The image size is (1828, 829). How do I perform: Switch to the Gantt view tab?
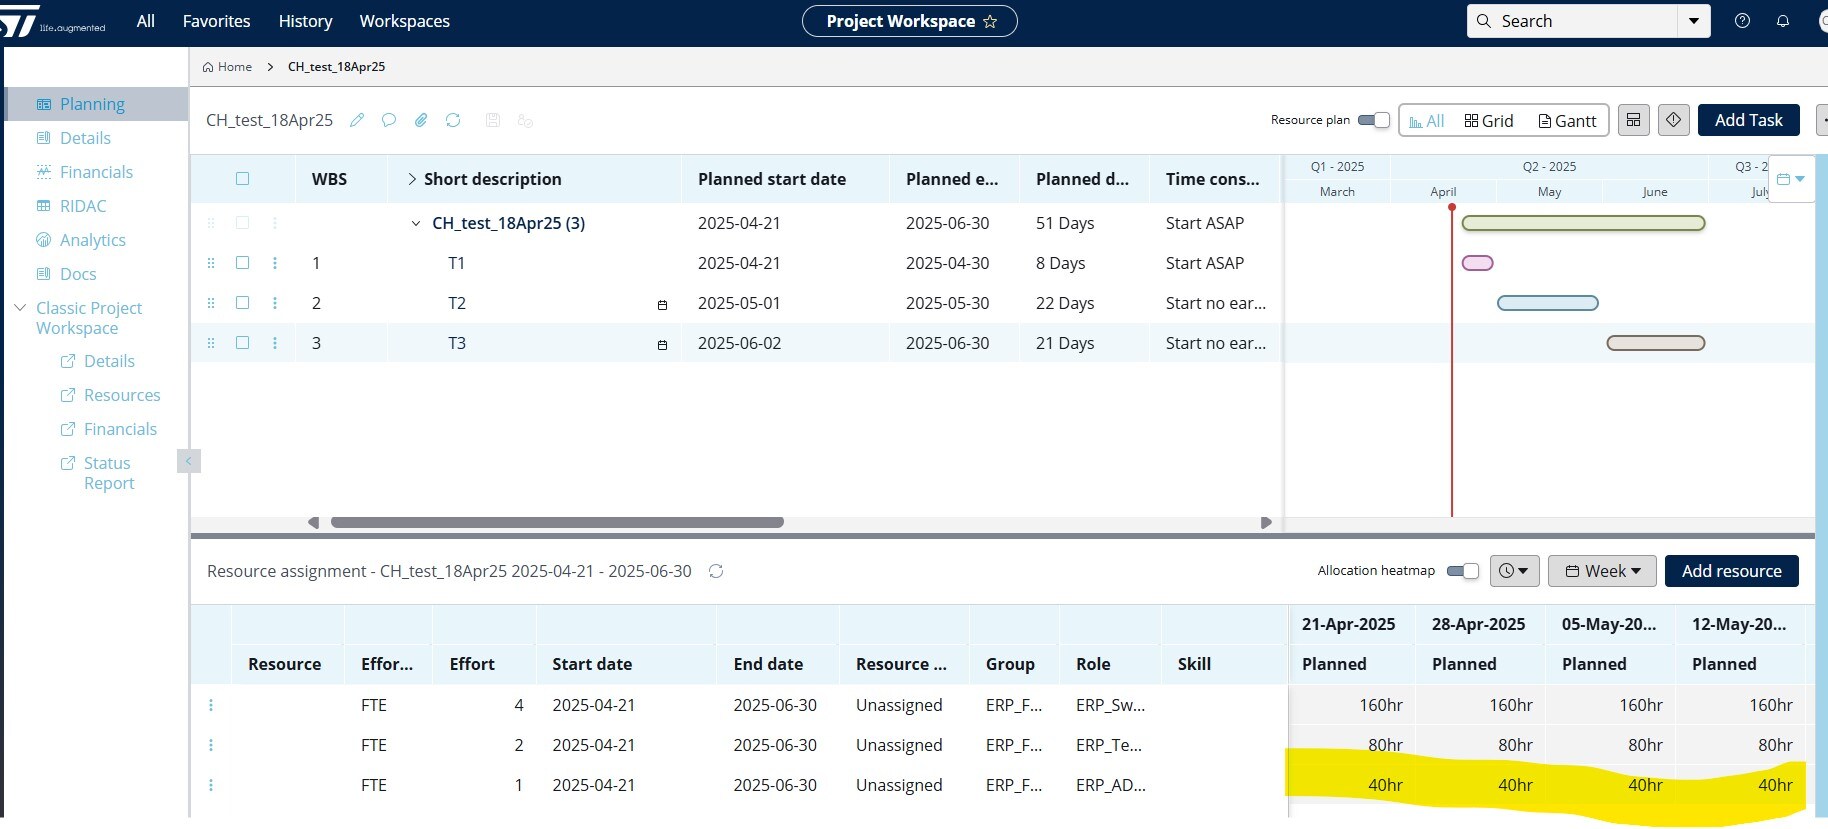pos(1567,121)
